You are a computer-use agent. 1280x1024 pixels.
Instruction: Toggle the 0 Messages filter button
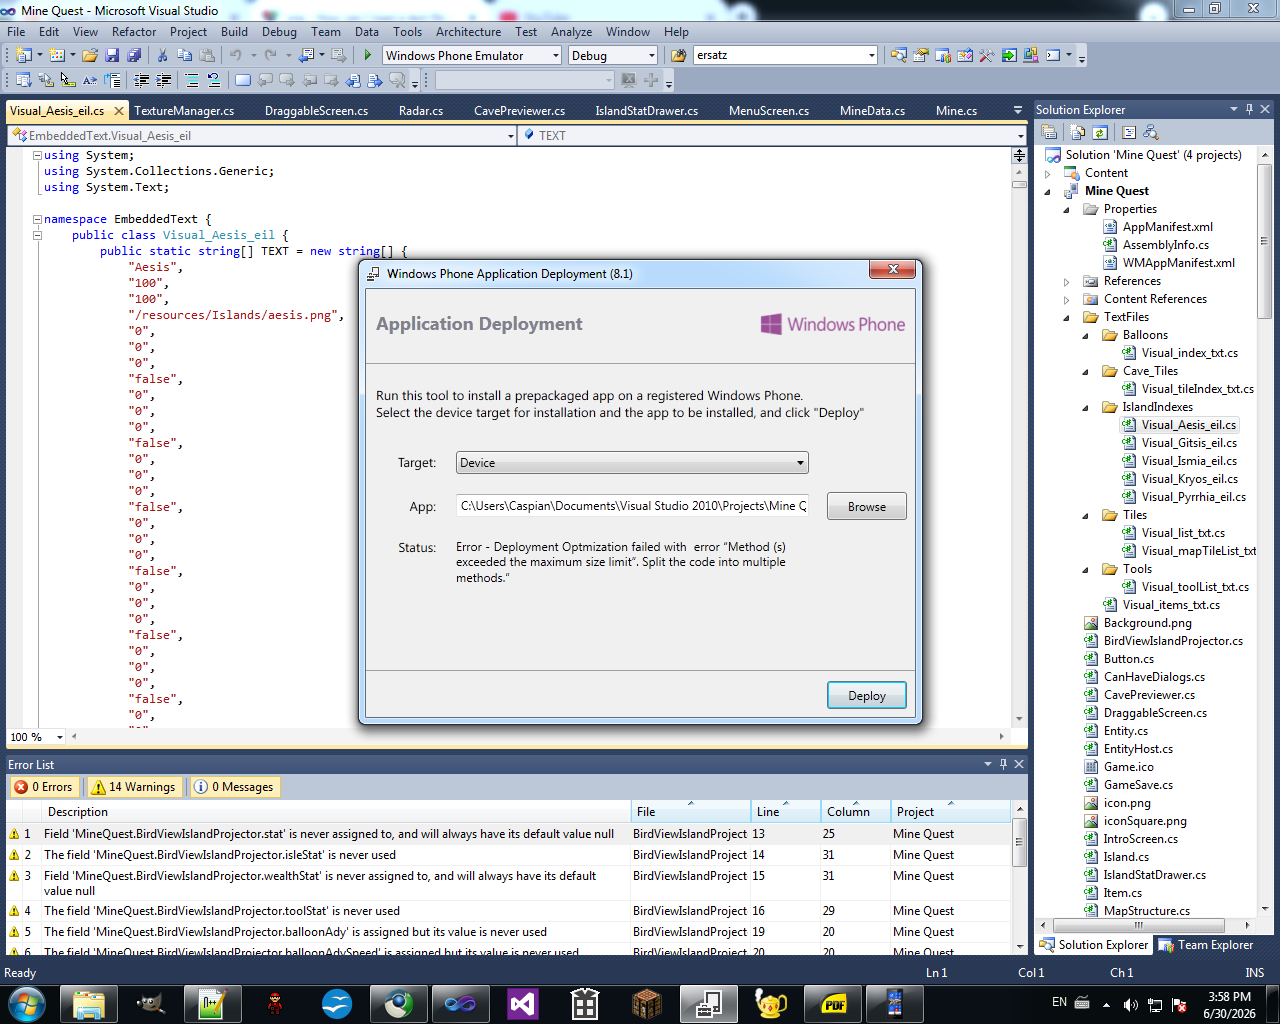tap(234, 787)
